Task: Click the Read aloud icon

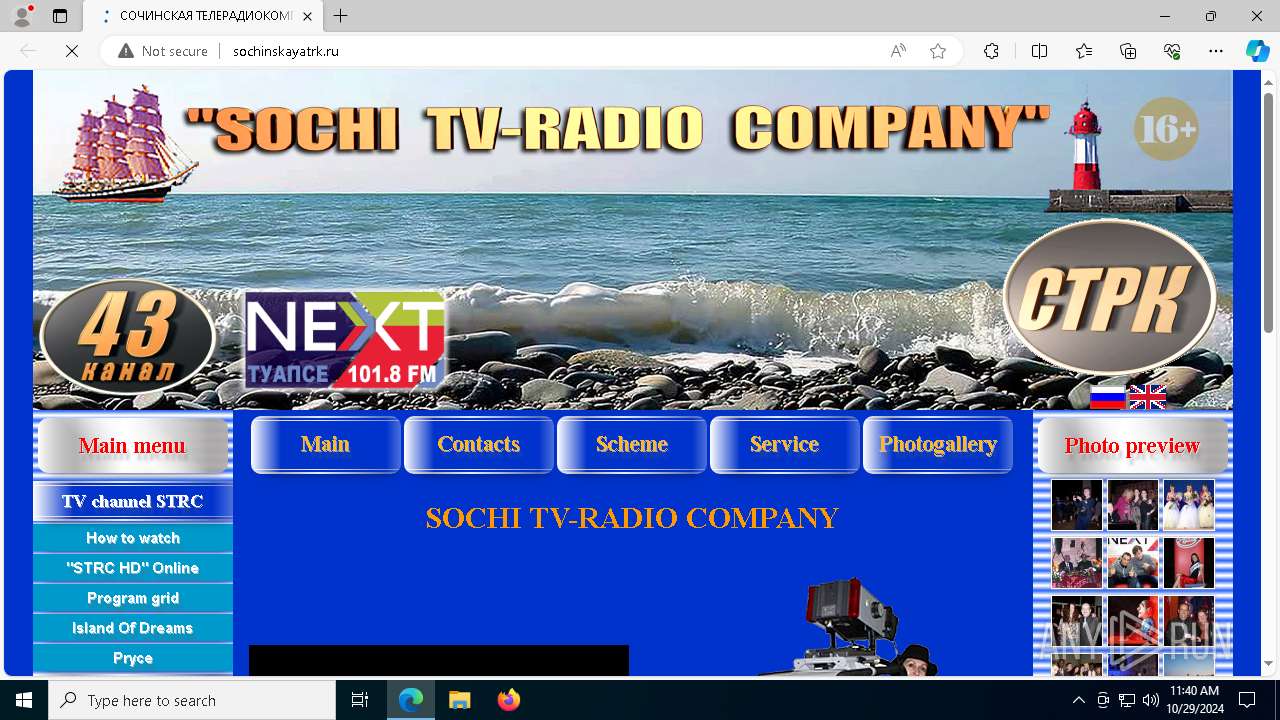Action: pyautogui.click(x=898, y=51)
